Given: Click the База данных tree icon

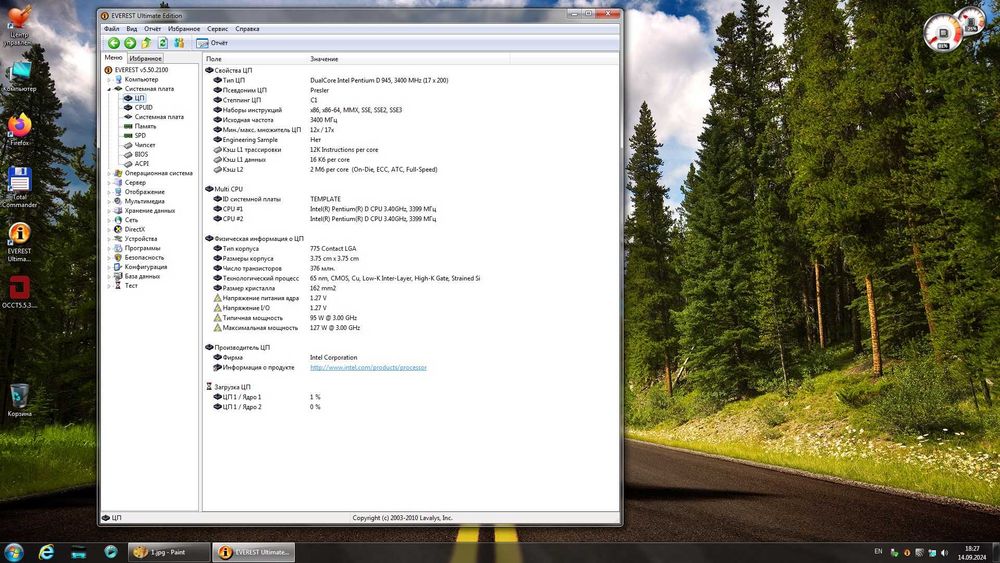Looking at the screenshot, I should tap(118, 276).
